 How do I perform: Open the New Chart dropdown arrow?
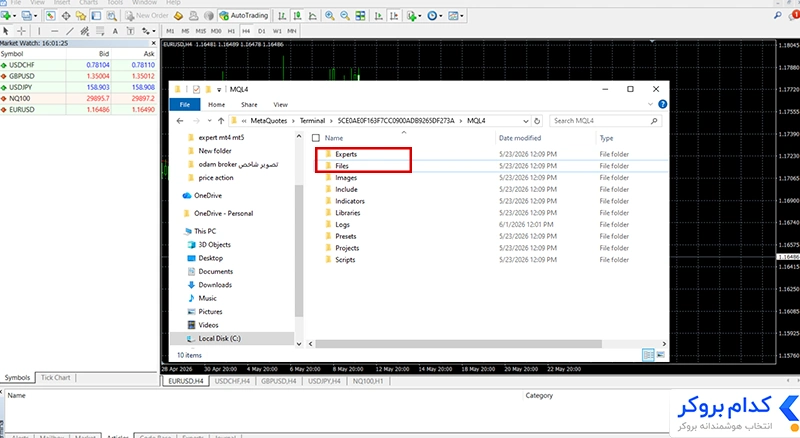13,16
